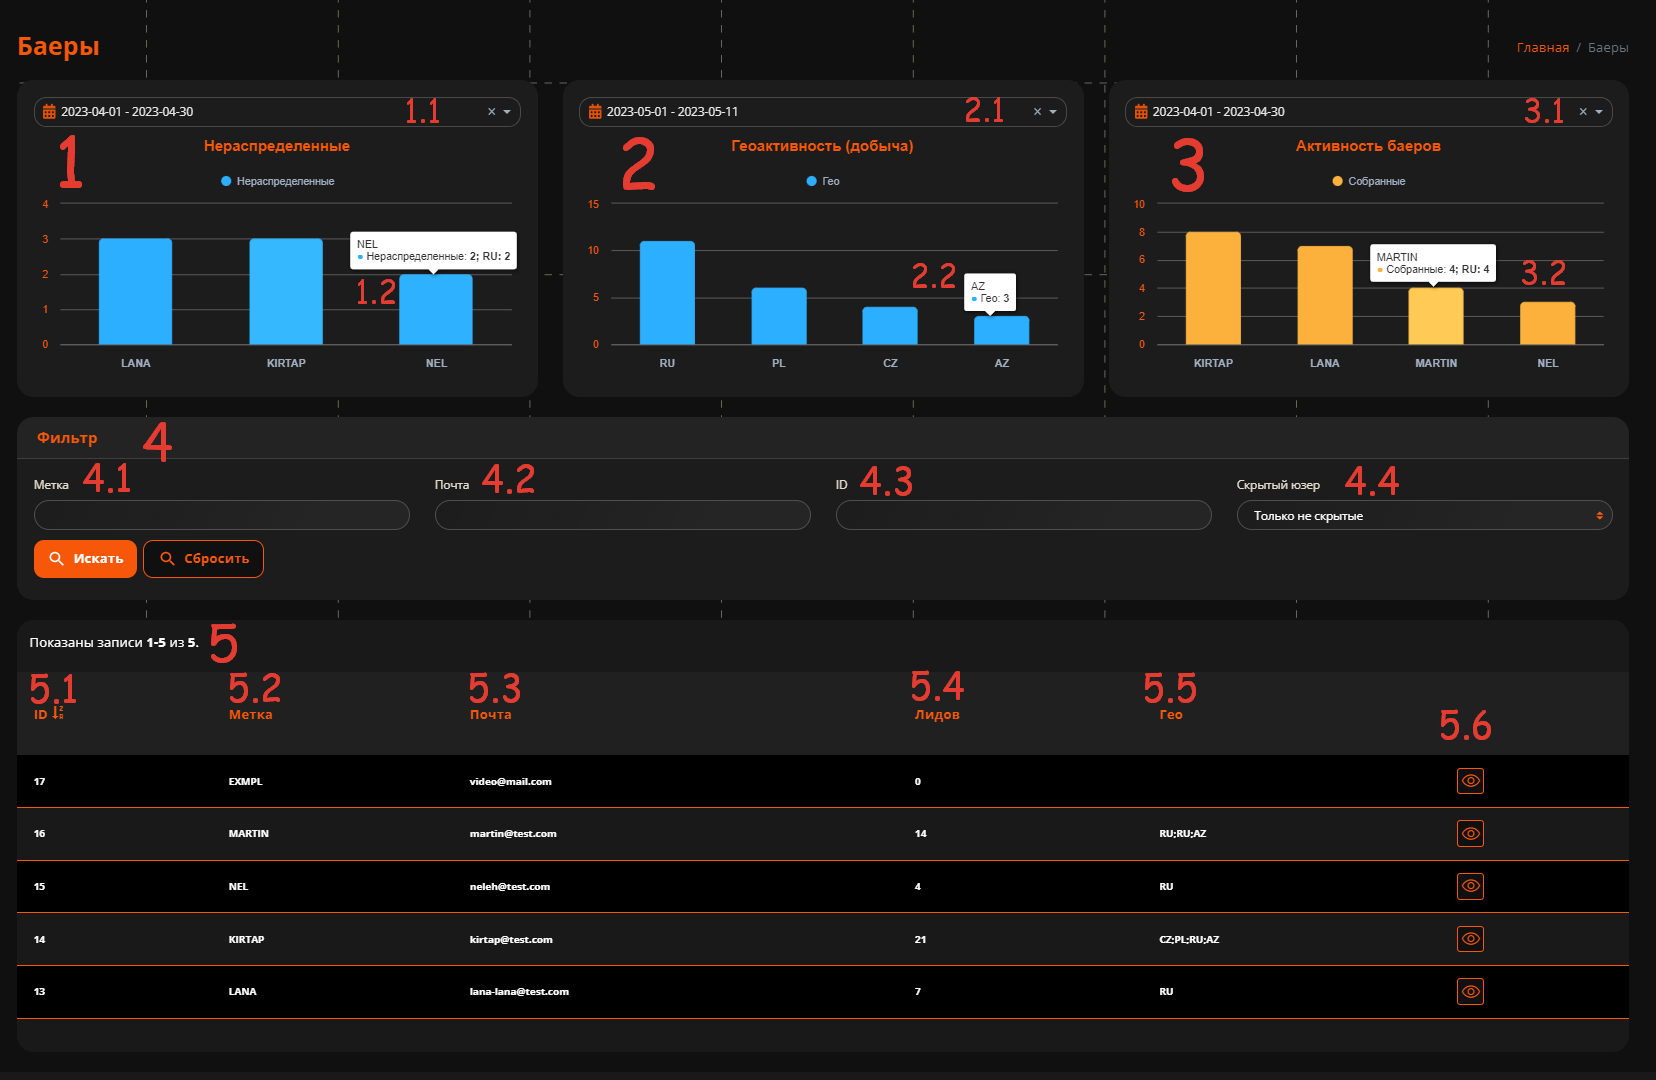Click the PL bar in Геоактивность chart
The height and width of the screenshot is (1080, 1656).
point(779,316)
